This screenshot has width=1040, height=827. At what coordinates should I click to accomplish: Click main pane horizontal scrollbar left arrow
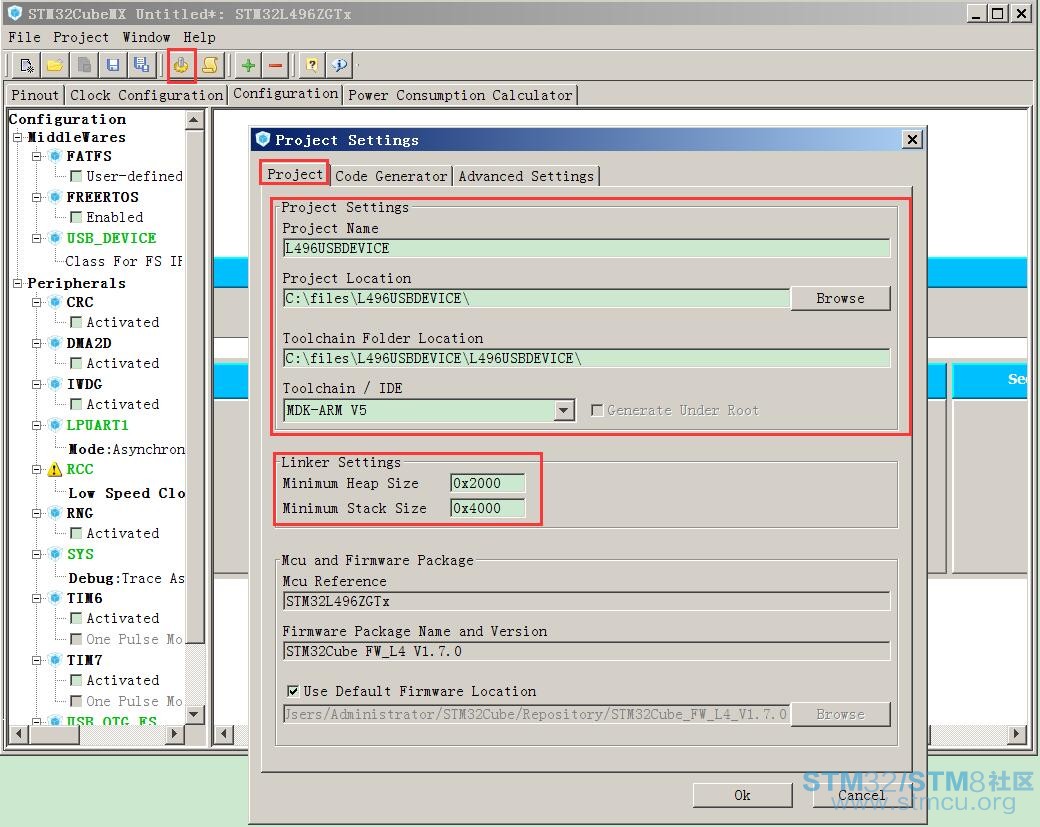pyautogui.click(x=224, y=733)
